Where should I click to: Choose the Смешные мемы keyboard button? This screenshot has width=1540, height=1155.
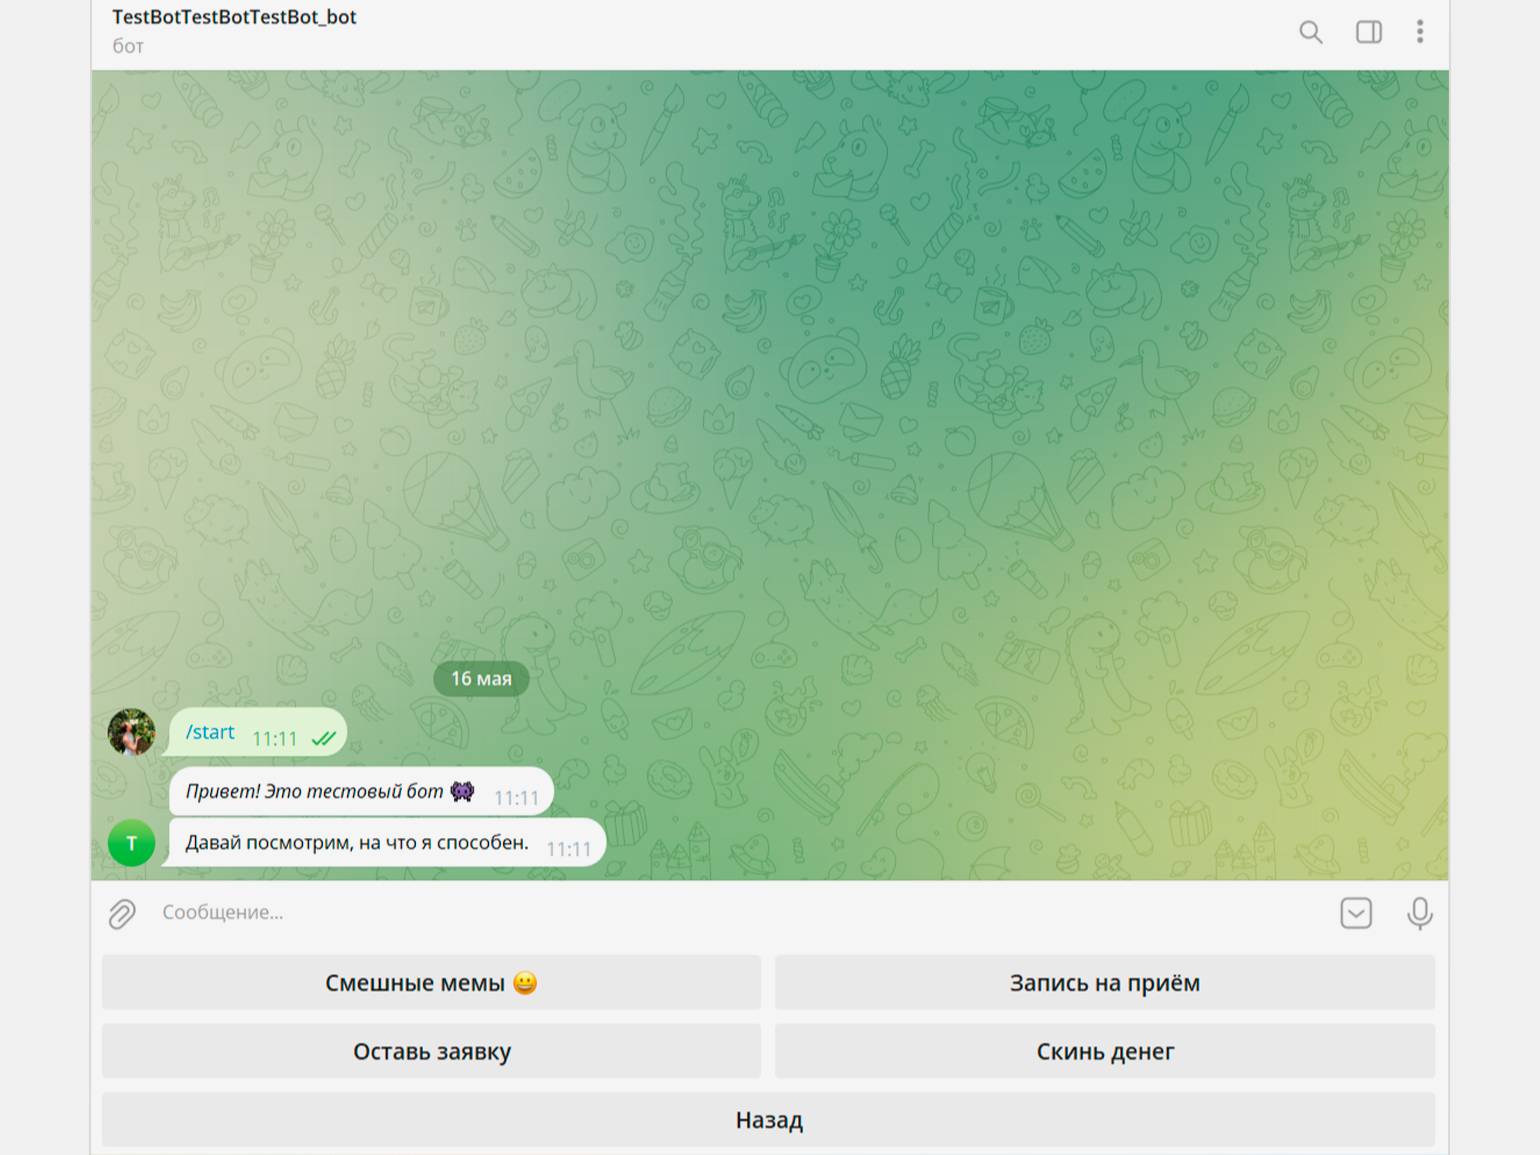pos(431,983)
